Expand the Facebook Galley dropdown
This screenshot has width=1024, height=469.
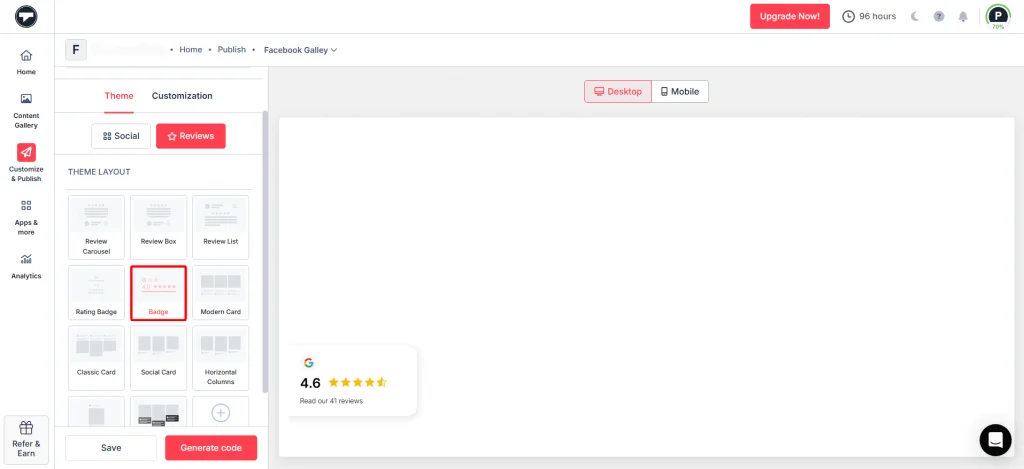pos(300,50)
